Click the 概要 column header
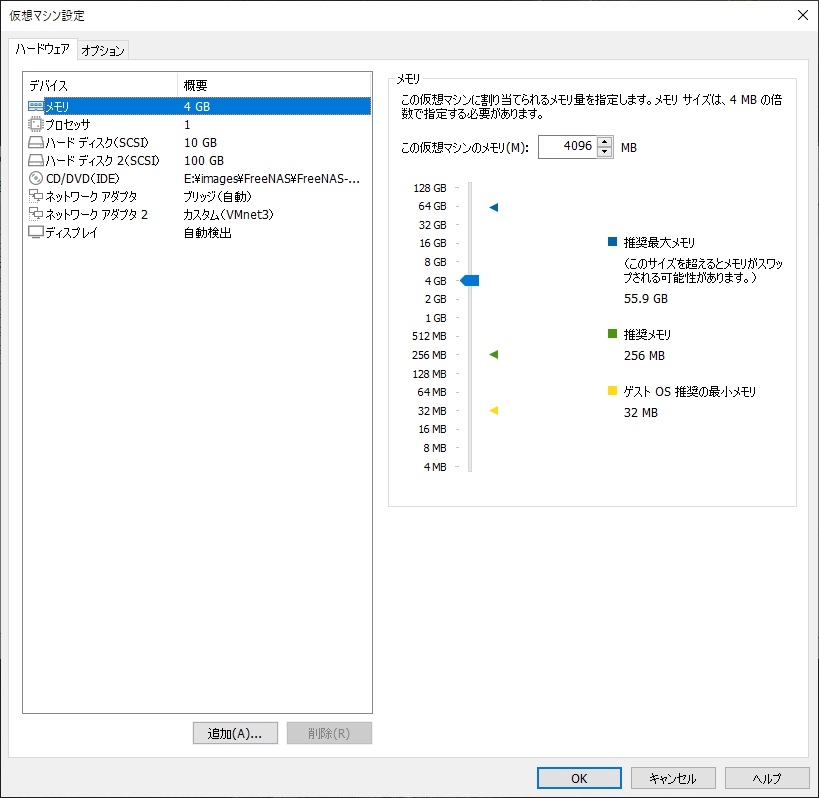819x798 pixels. point(274,85)
